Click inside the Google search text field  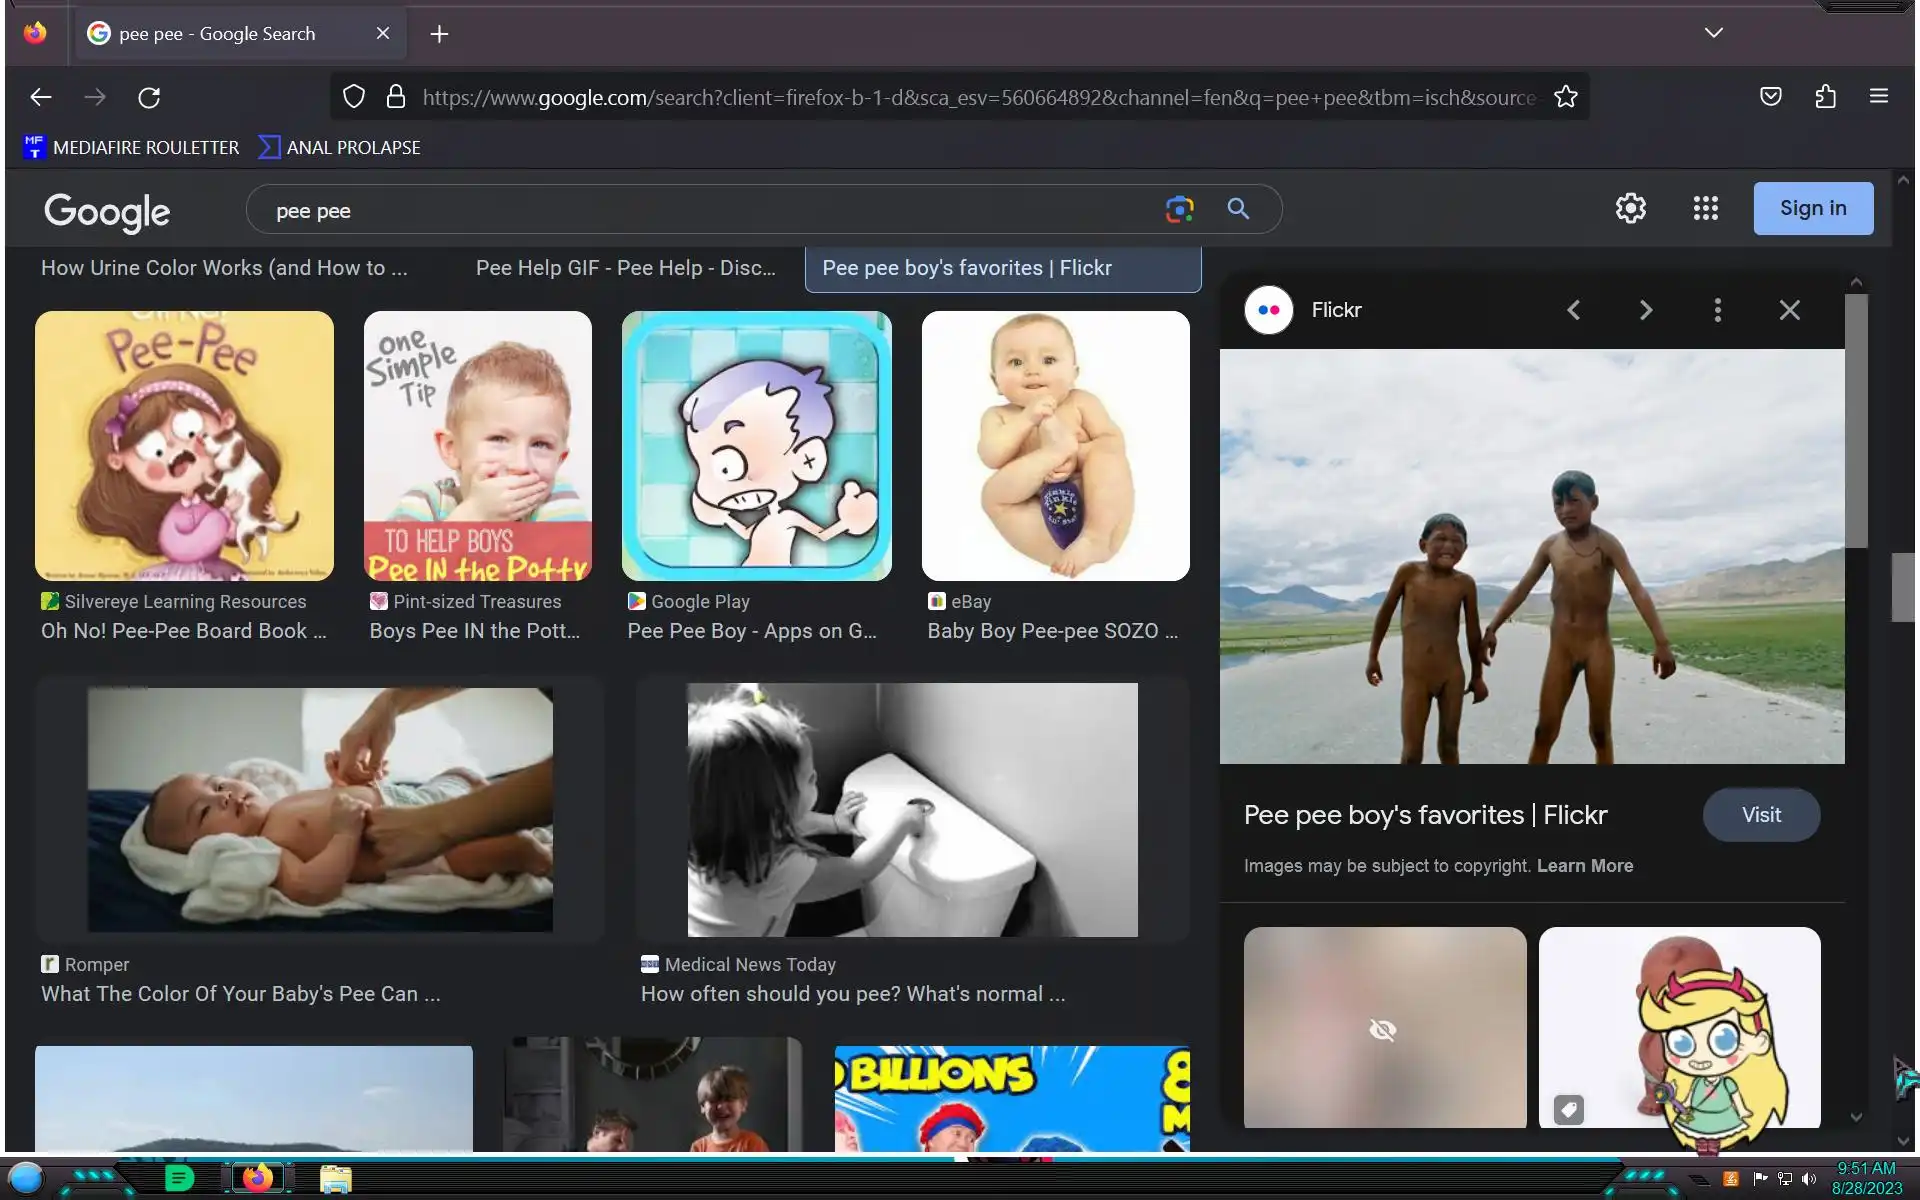pyautogui.click(x=700, y=211)
